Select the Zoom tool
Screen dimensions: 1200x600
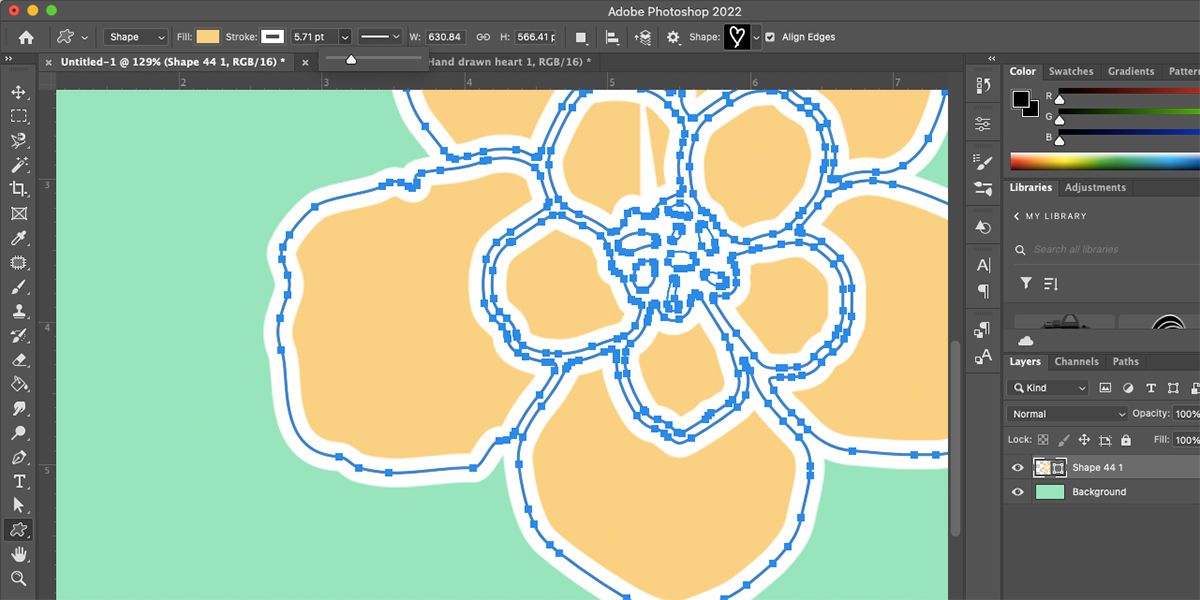19,578
